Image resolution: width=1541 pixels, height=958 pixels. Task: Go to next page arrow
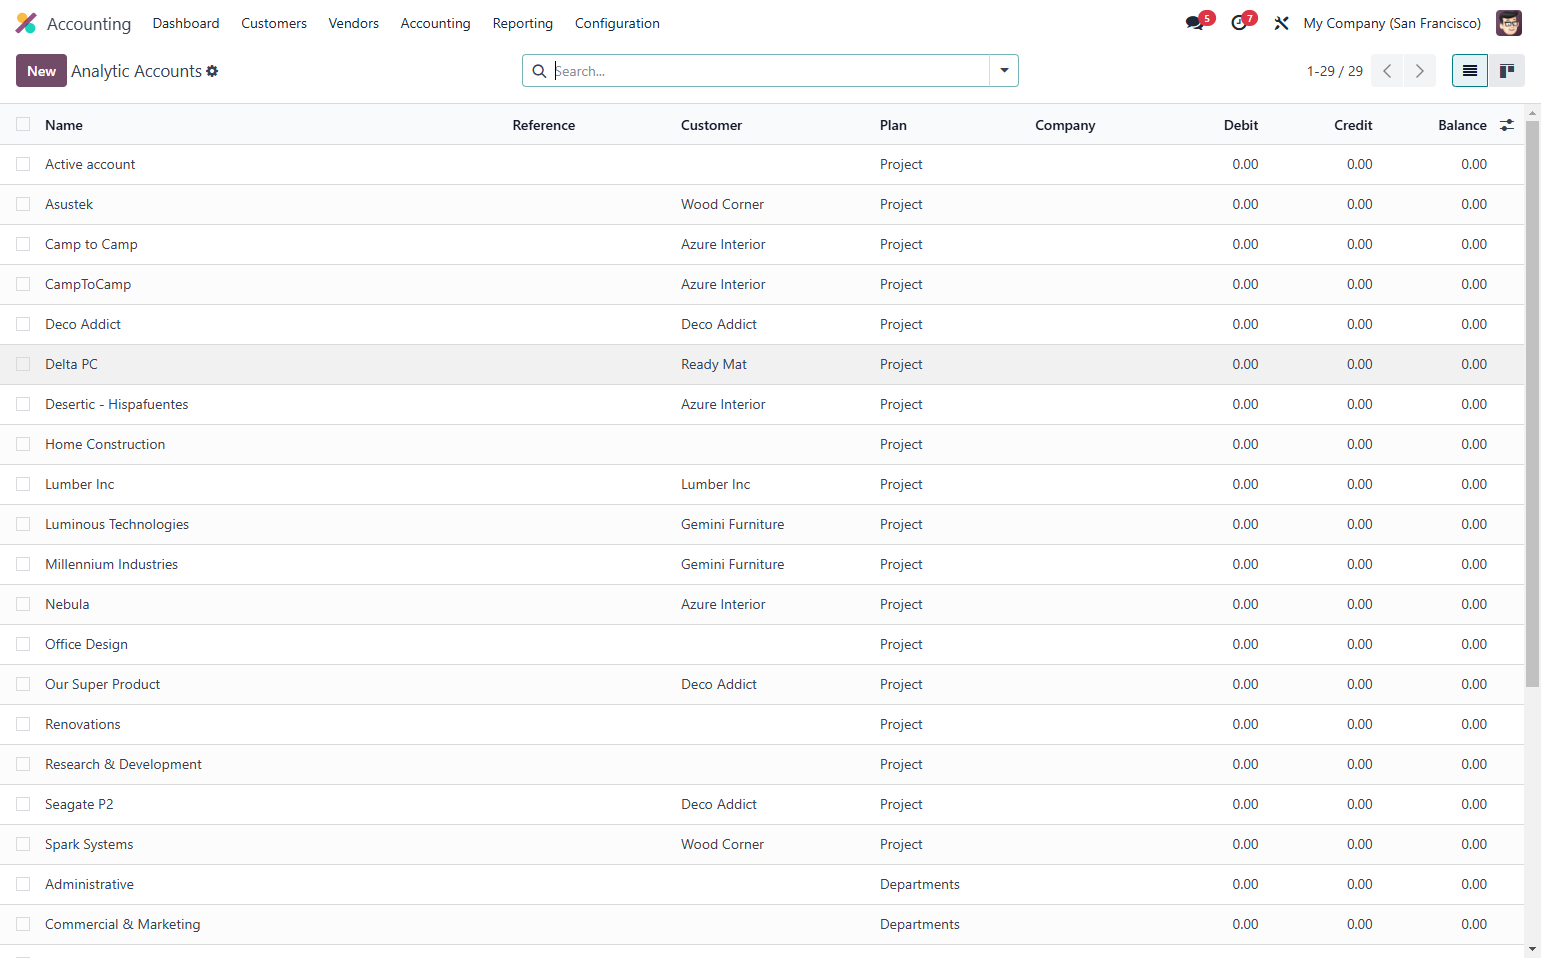1419,71
